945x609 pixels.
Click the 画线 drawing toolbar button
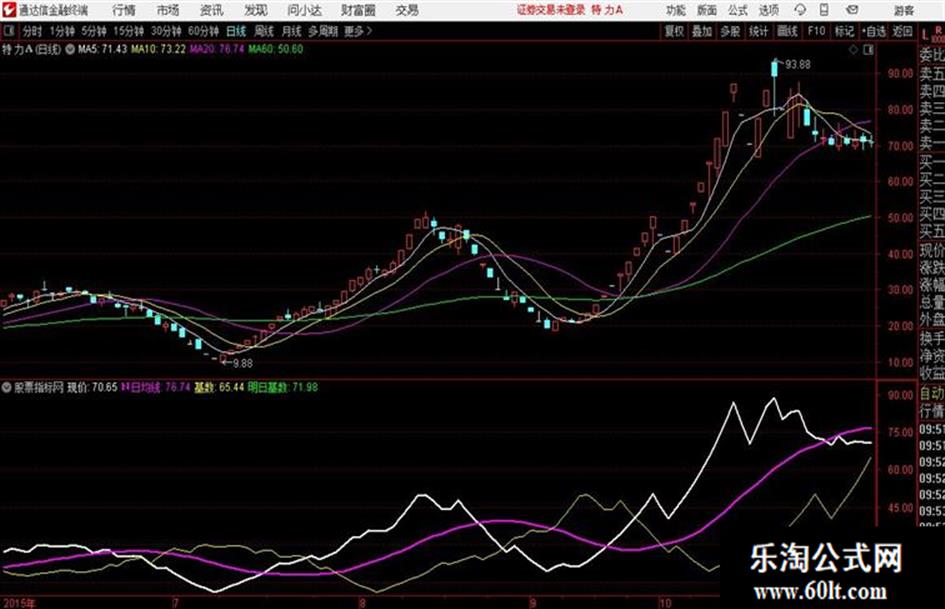coord(787,31)
